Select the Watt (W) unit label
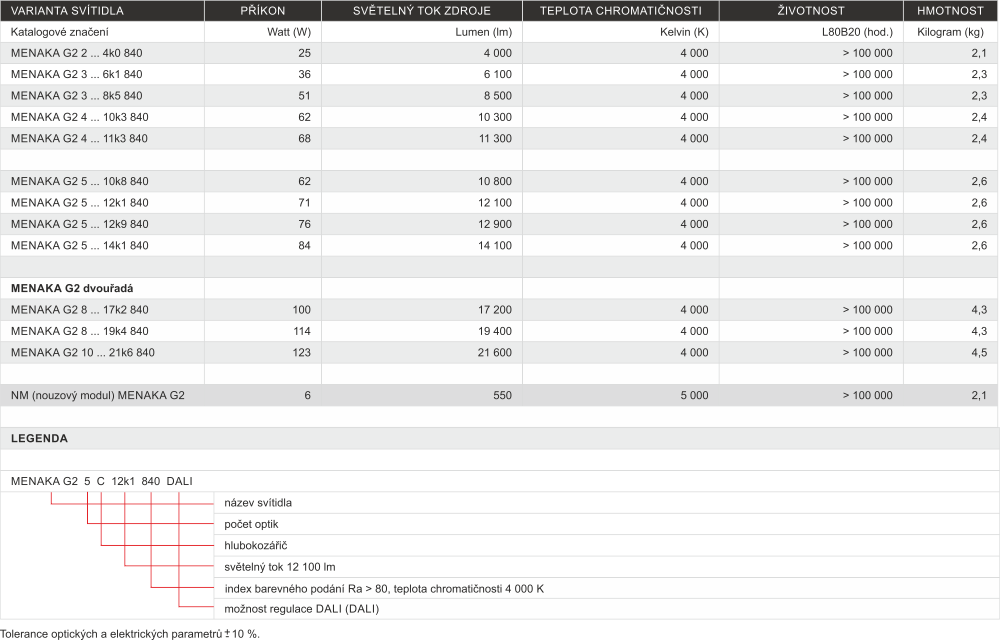1000x640 pixels. [289, 32]
